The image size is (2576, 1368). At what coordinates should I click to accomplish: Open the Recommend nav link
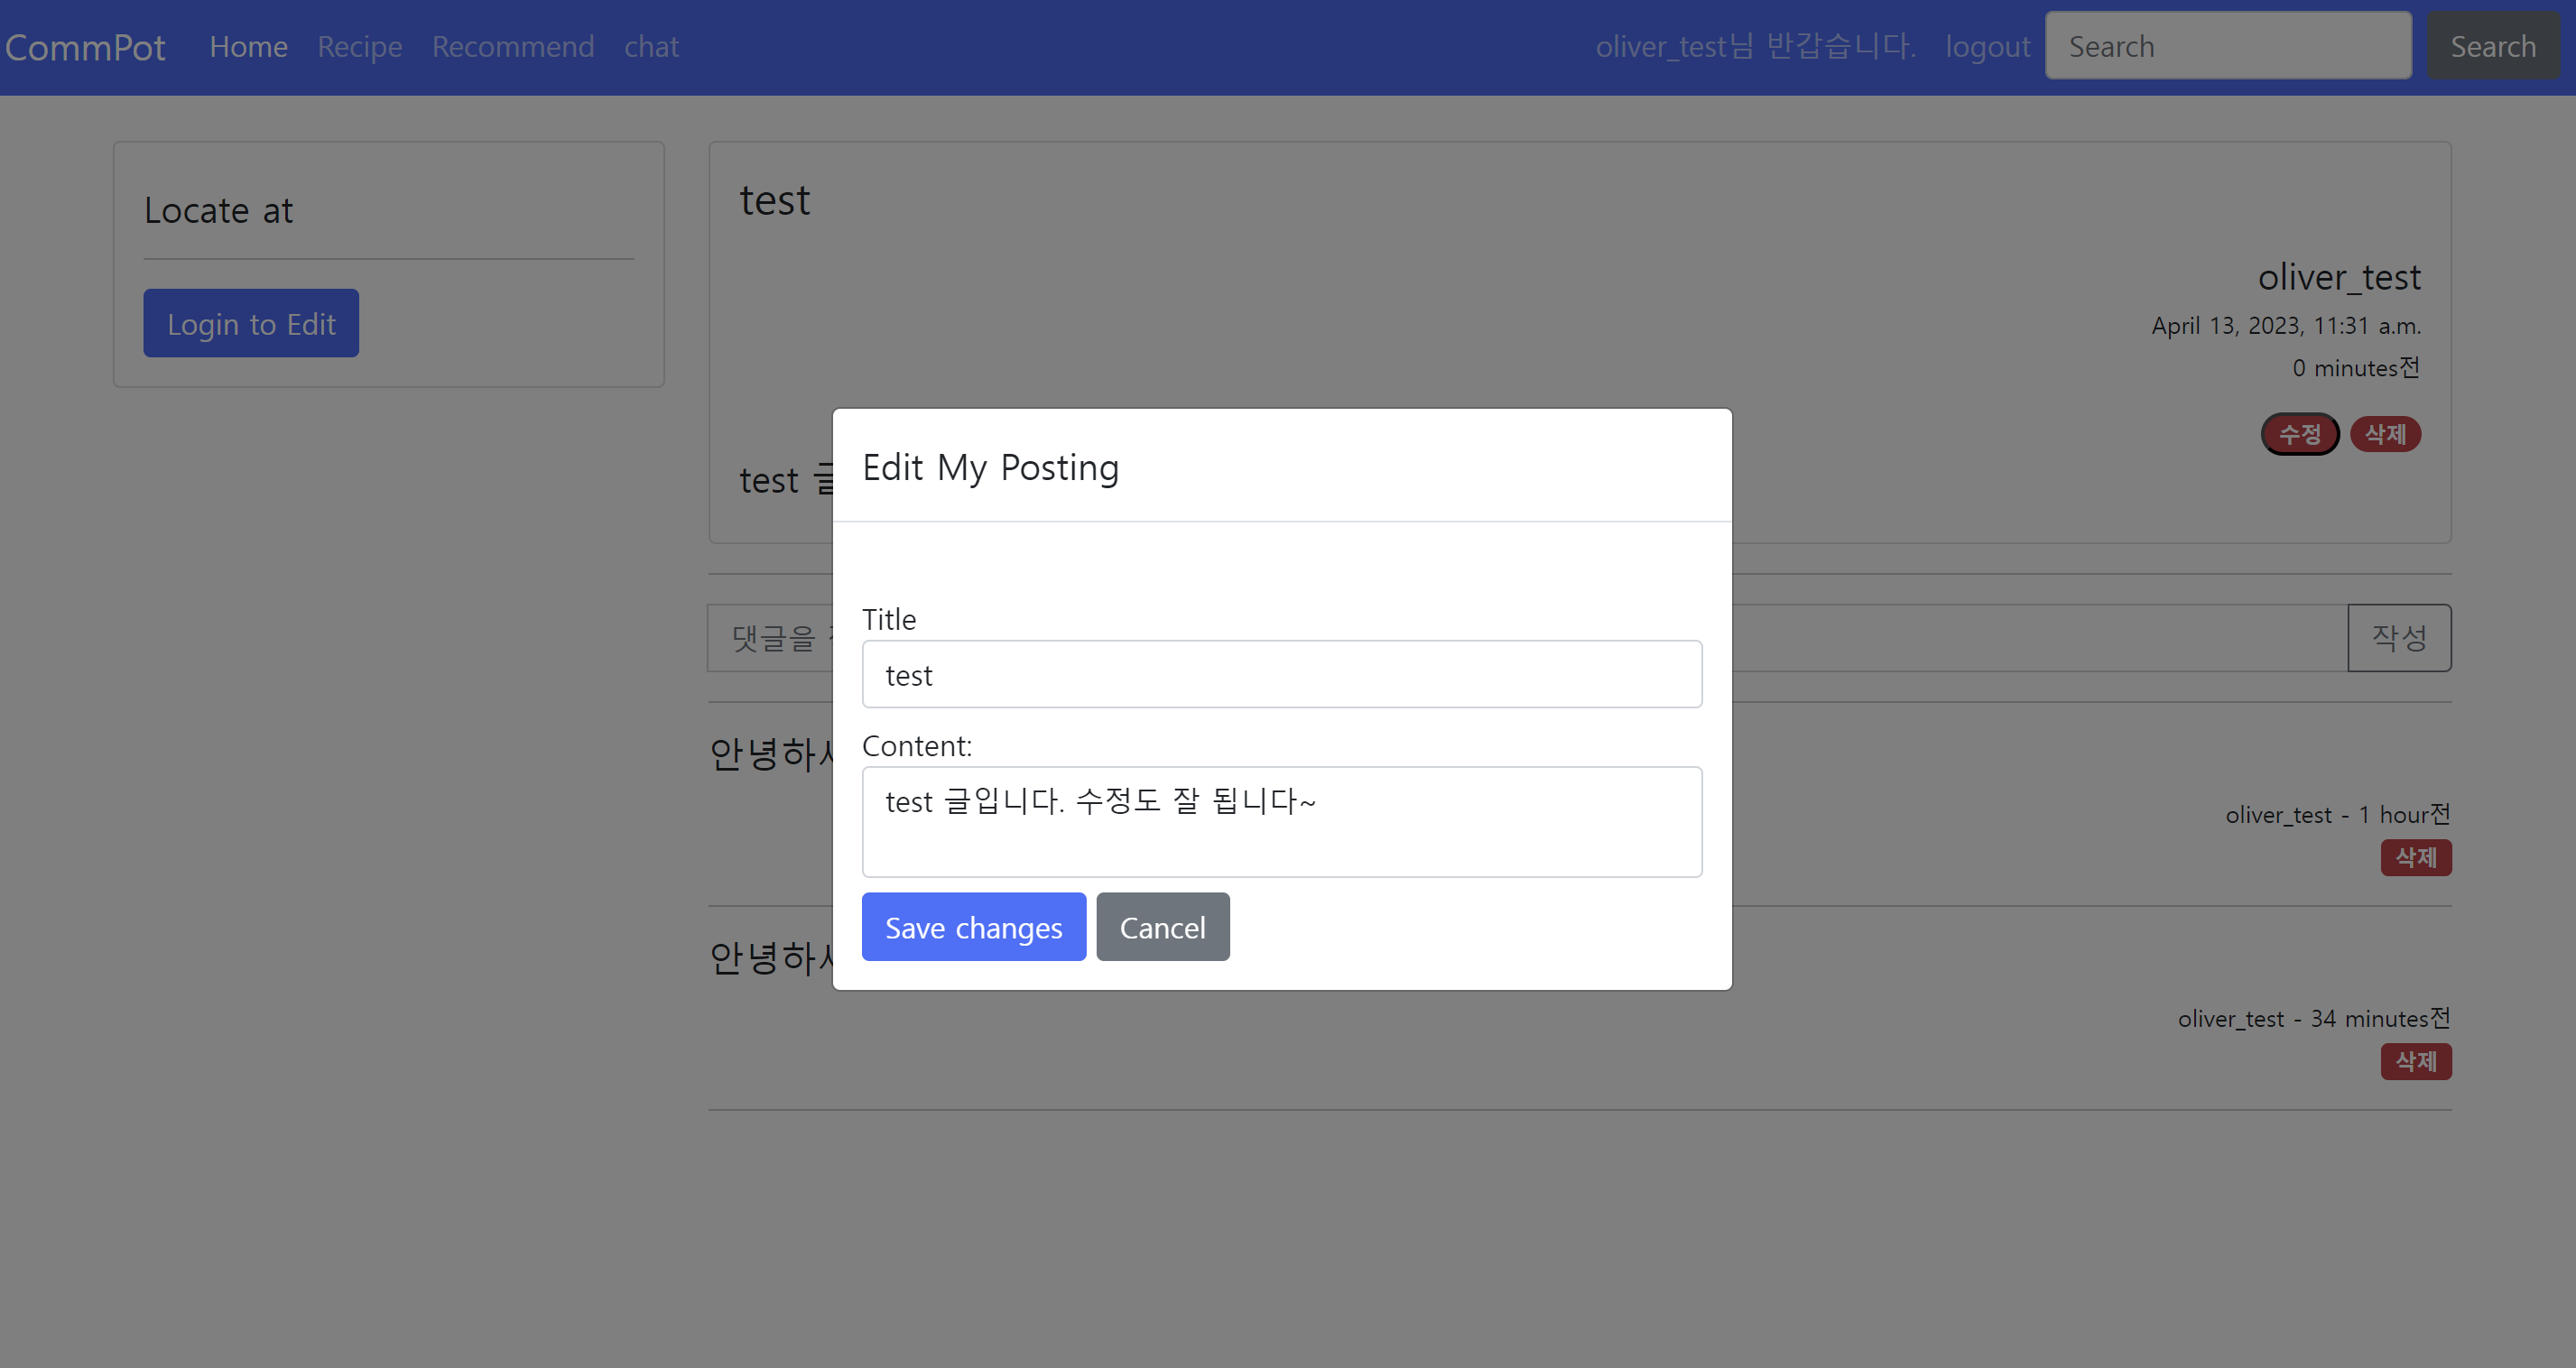[x=512, y=47]
